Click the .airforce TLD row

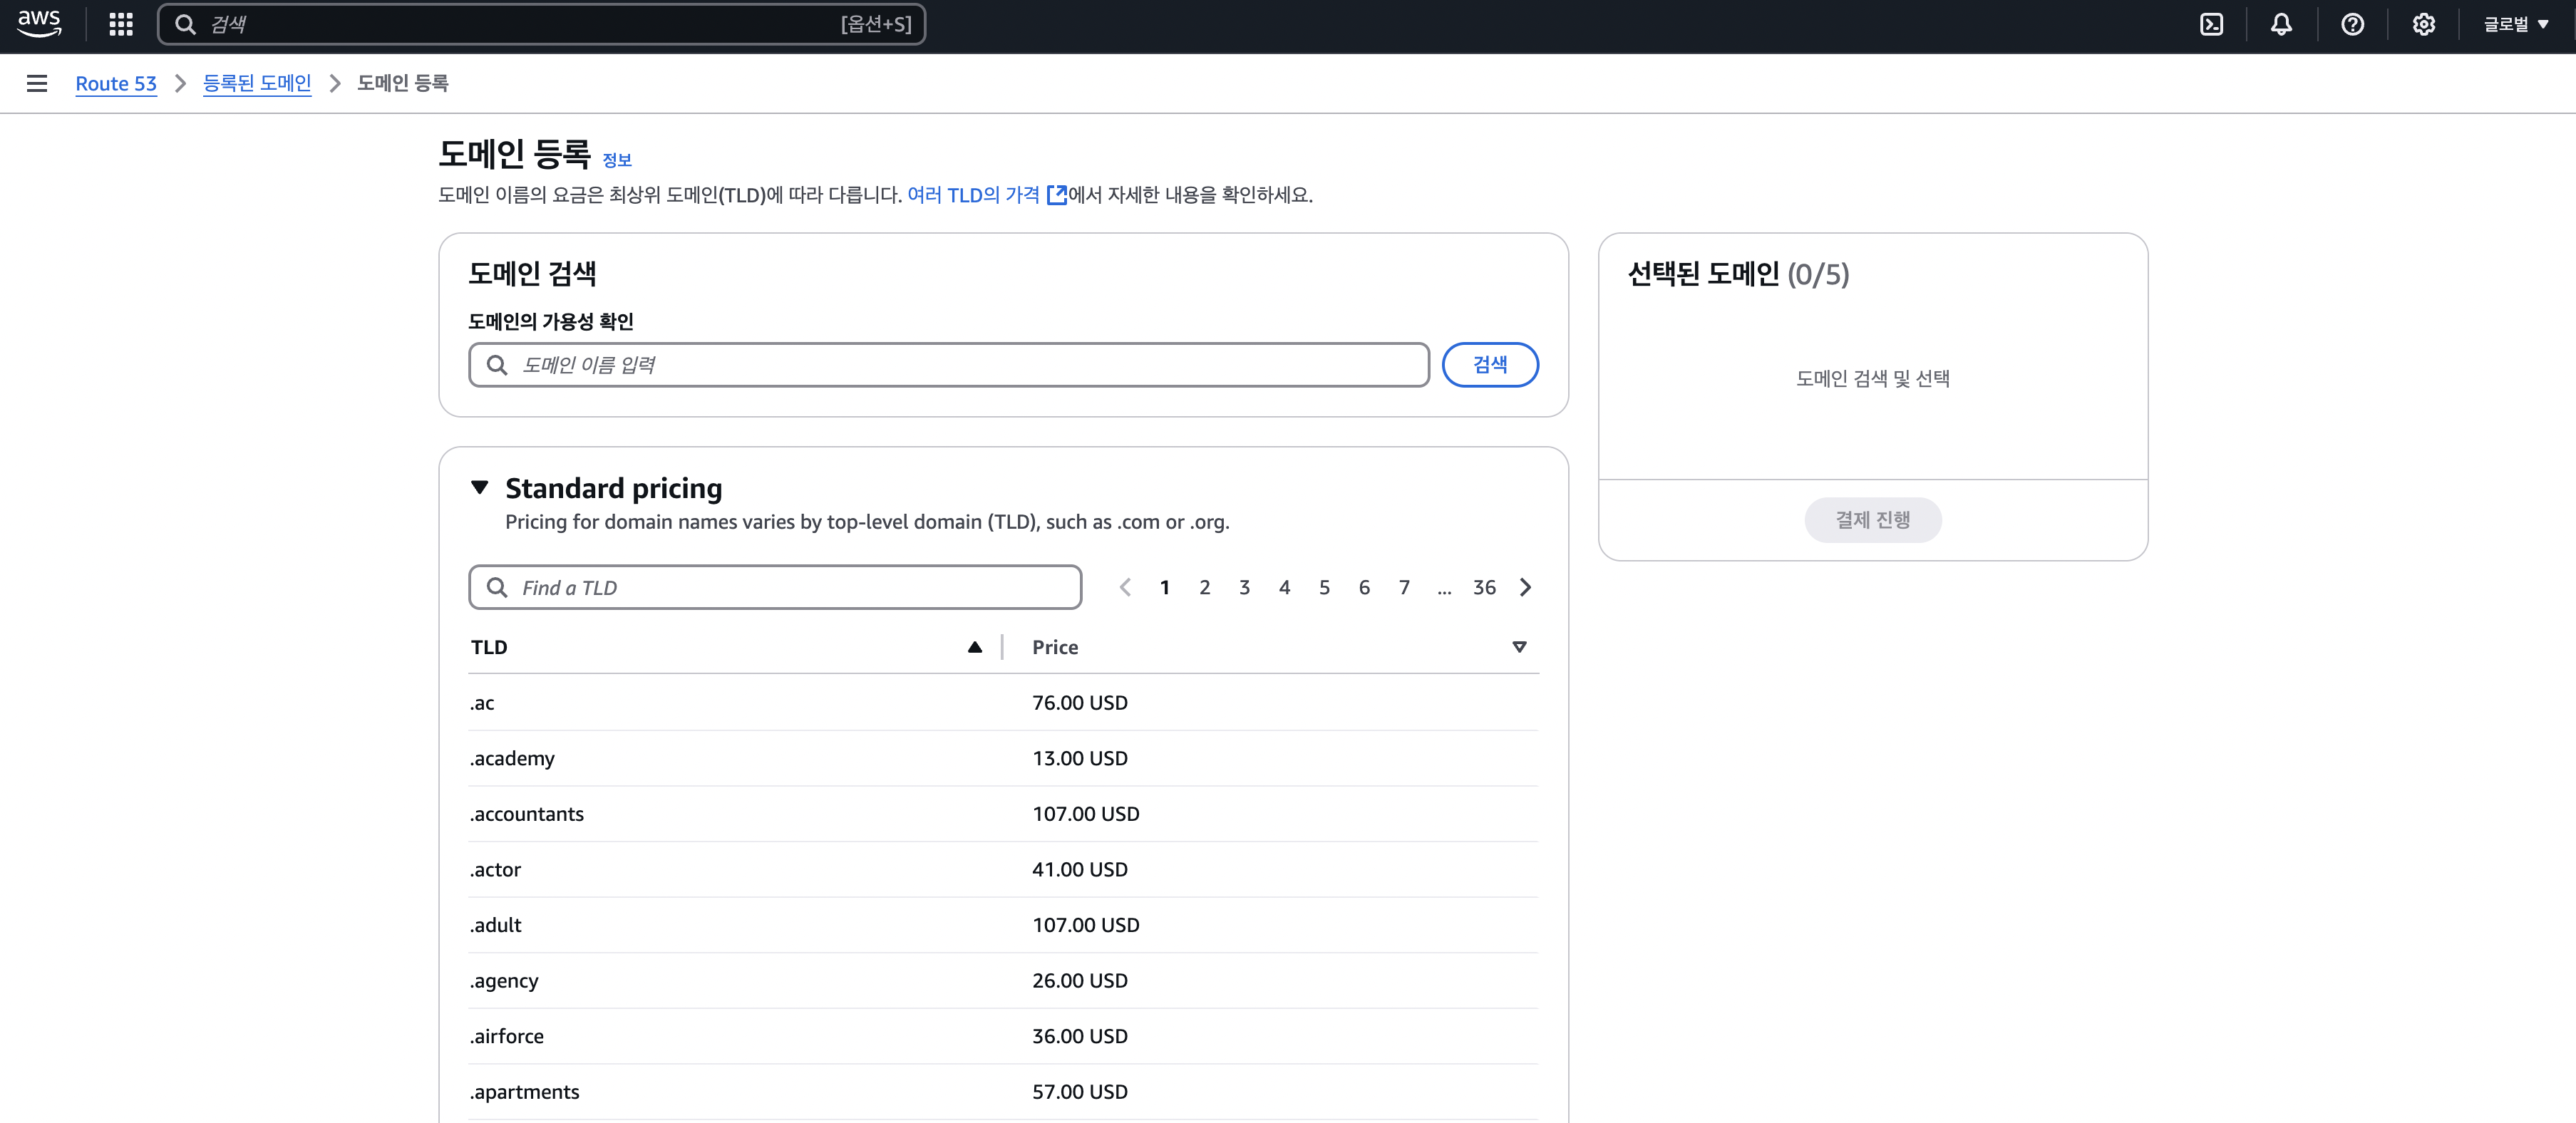(1003, 1037)
